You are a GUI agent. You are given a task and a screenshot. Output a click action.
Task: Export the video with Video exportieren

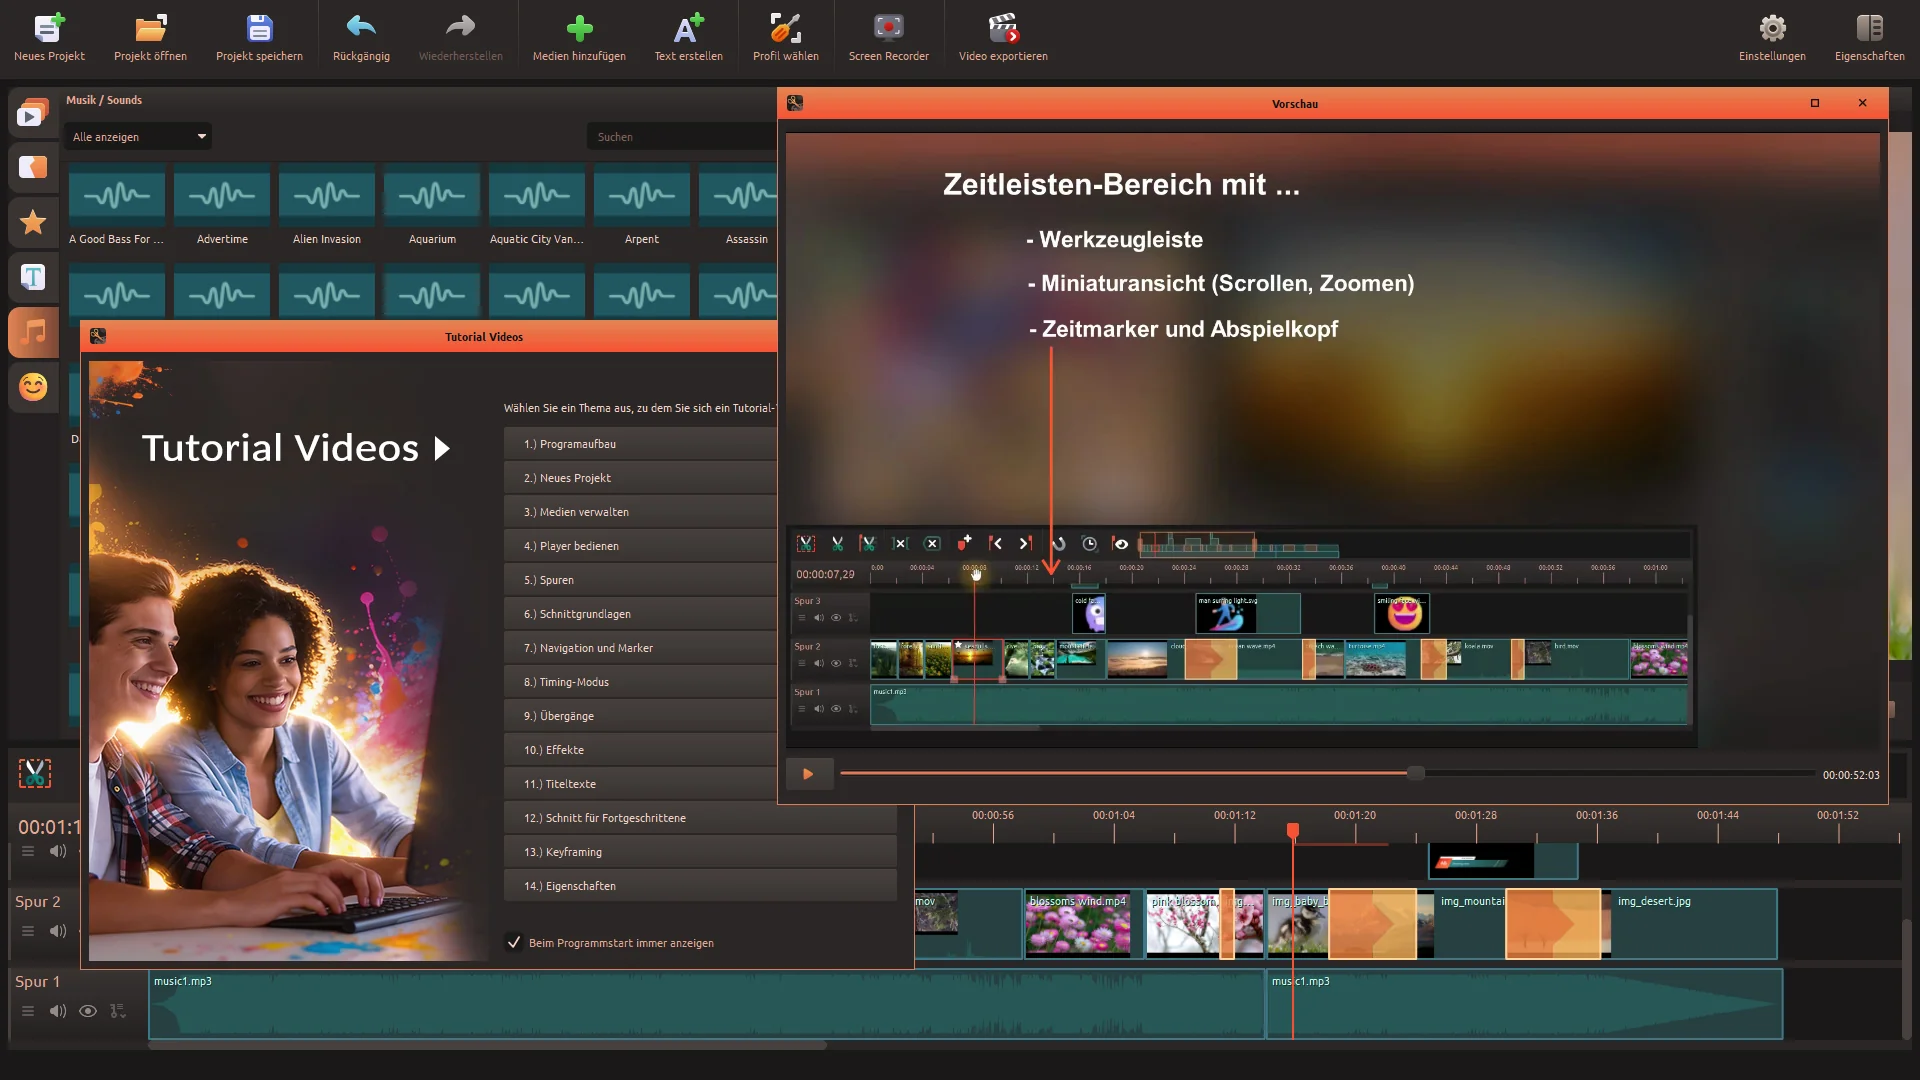coord(1003,38)
